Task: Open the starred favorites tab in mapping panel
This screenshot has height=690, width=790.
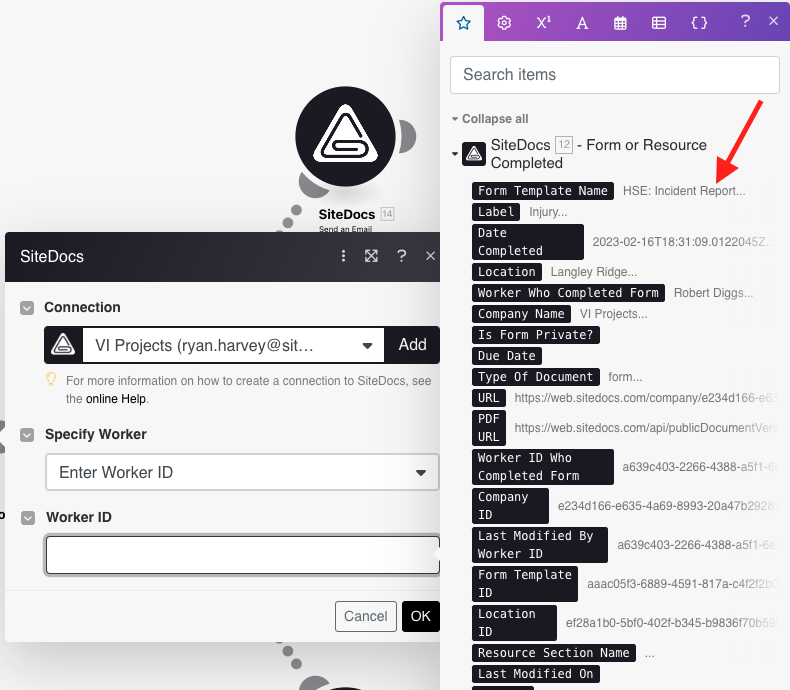Action: 464,23
